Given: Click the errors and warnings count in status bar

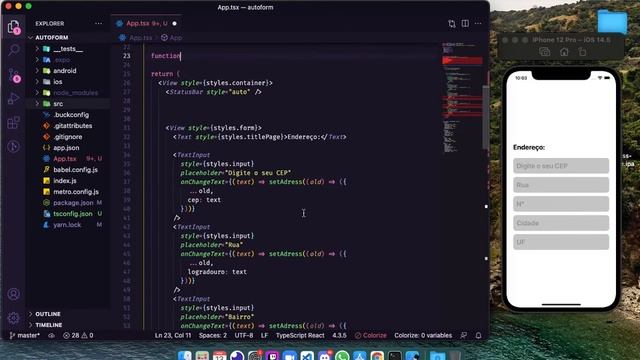Looking at the screenshot, I should [x=78, y=336].
